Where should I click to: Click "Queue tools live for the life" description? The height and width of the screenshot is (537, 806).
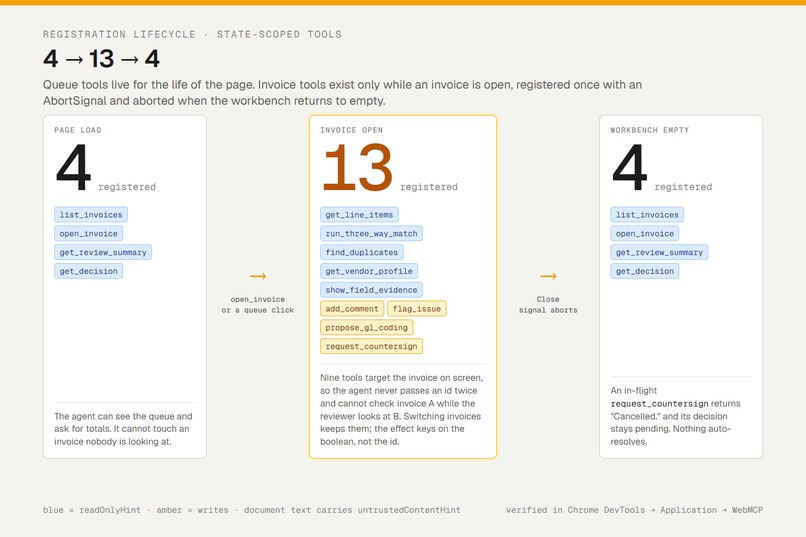[x=342, y=92]
